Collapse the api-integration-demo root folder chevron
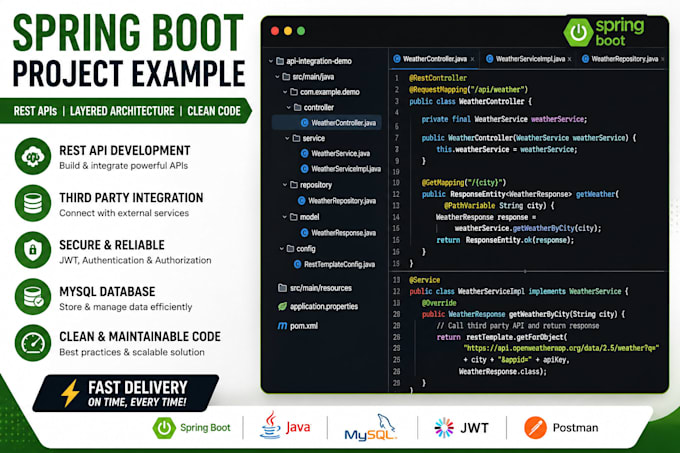The height and width of the screenshot is (453, 680). click(x=271, y=61)
